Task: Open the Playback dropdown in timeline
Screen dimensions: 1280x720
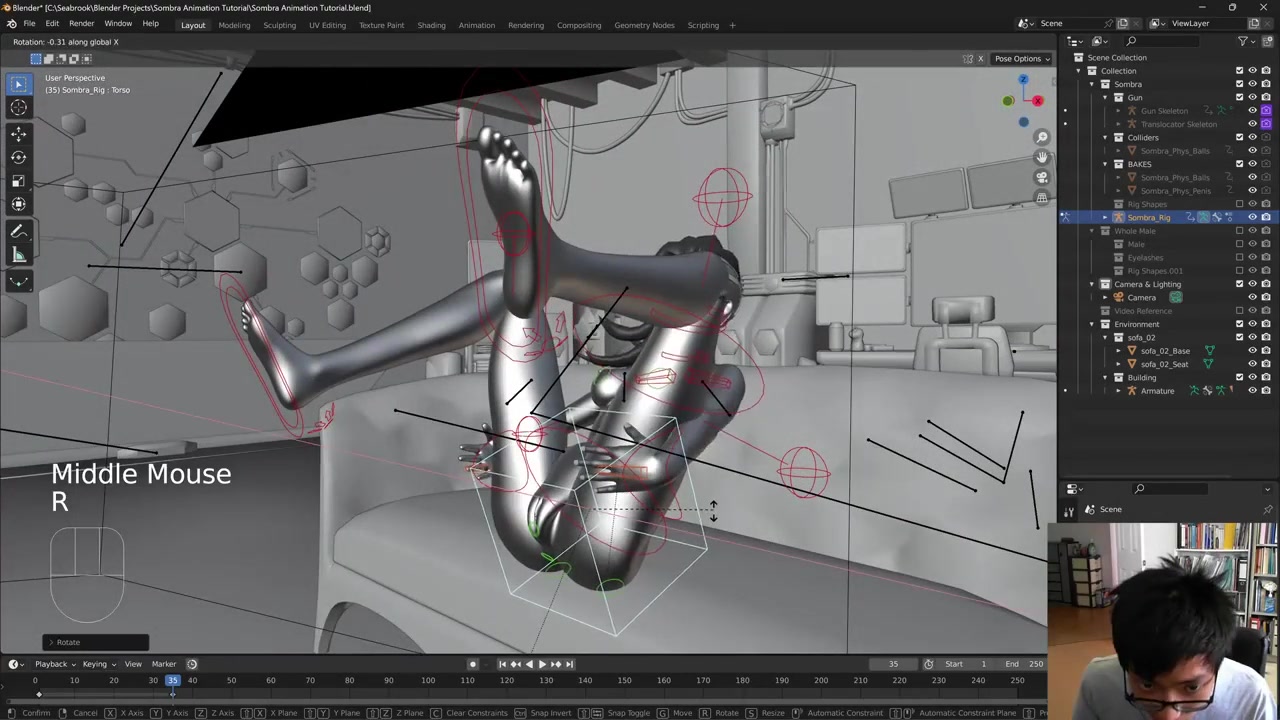Action: tap(55, 664)
